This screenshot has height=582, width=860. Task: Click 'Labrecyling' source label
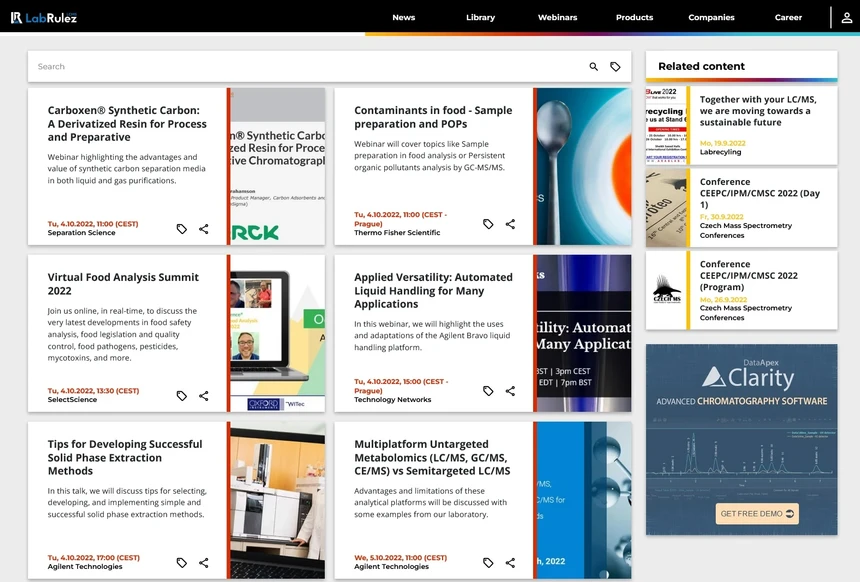tap(720, 152)
